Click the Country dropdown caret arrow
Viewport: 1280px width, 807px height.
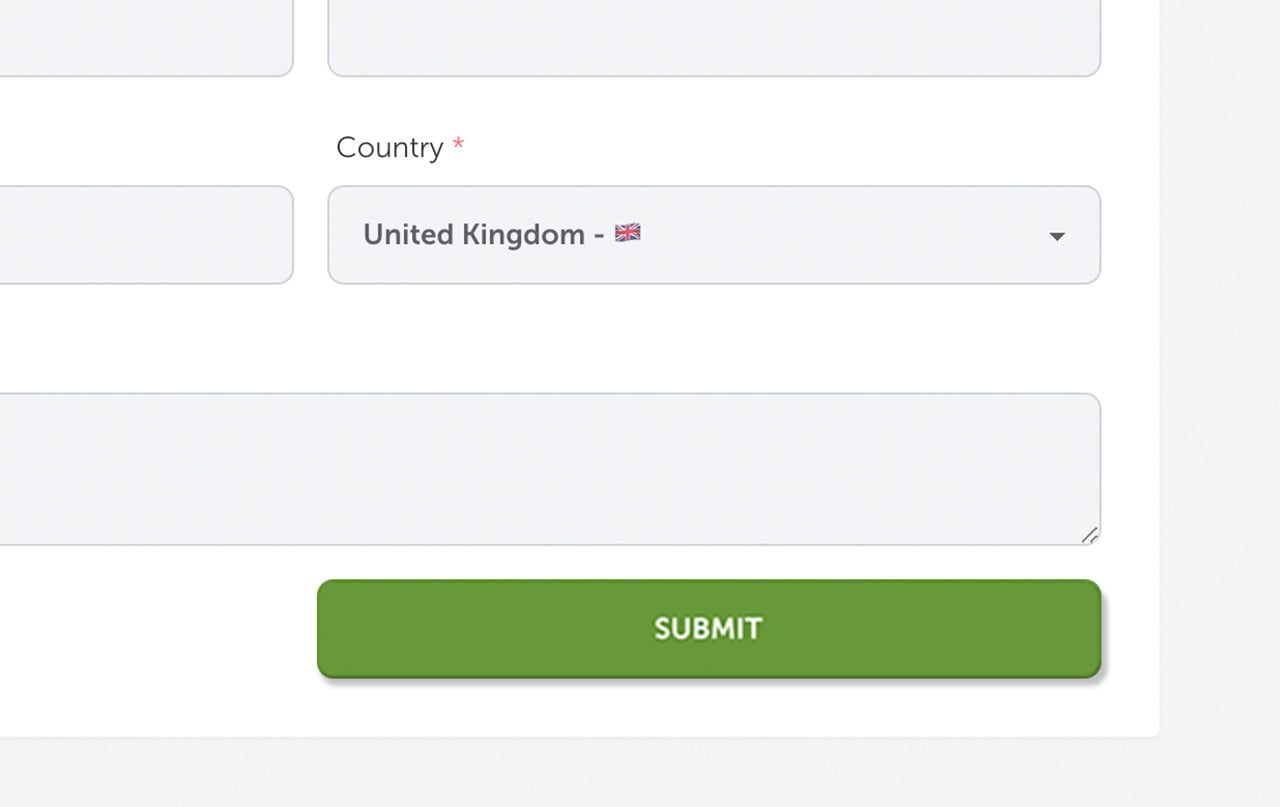coord(1056,236)
